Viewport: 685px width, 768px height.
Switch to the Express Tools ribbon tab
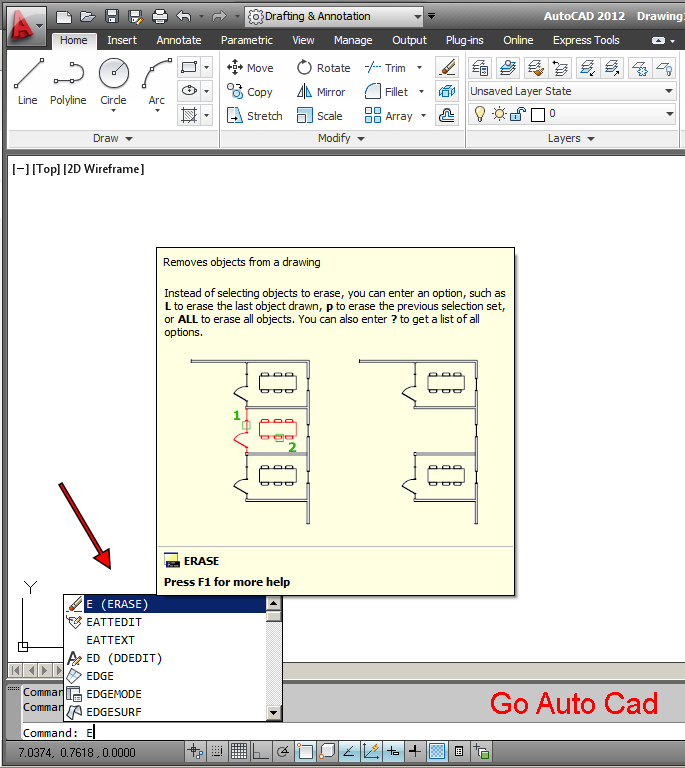[x=586, y=40]
